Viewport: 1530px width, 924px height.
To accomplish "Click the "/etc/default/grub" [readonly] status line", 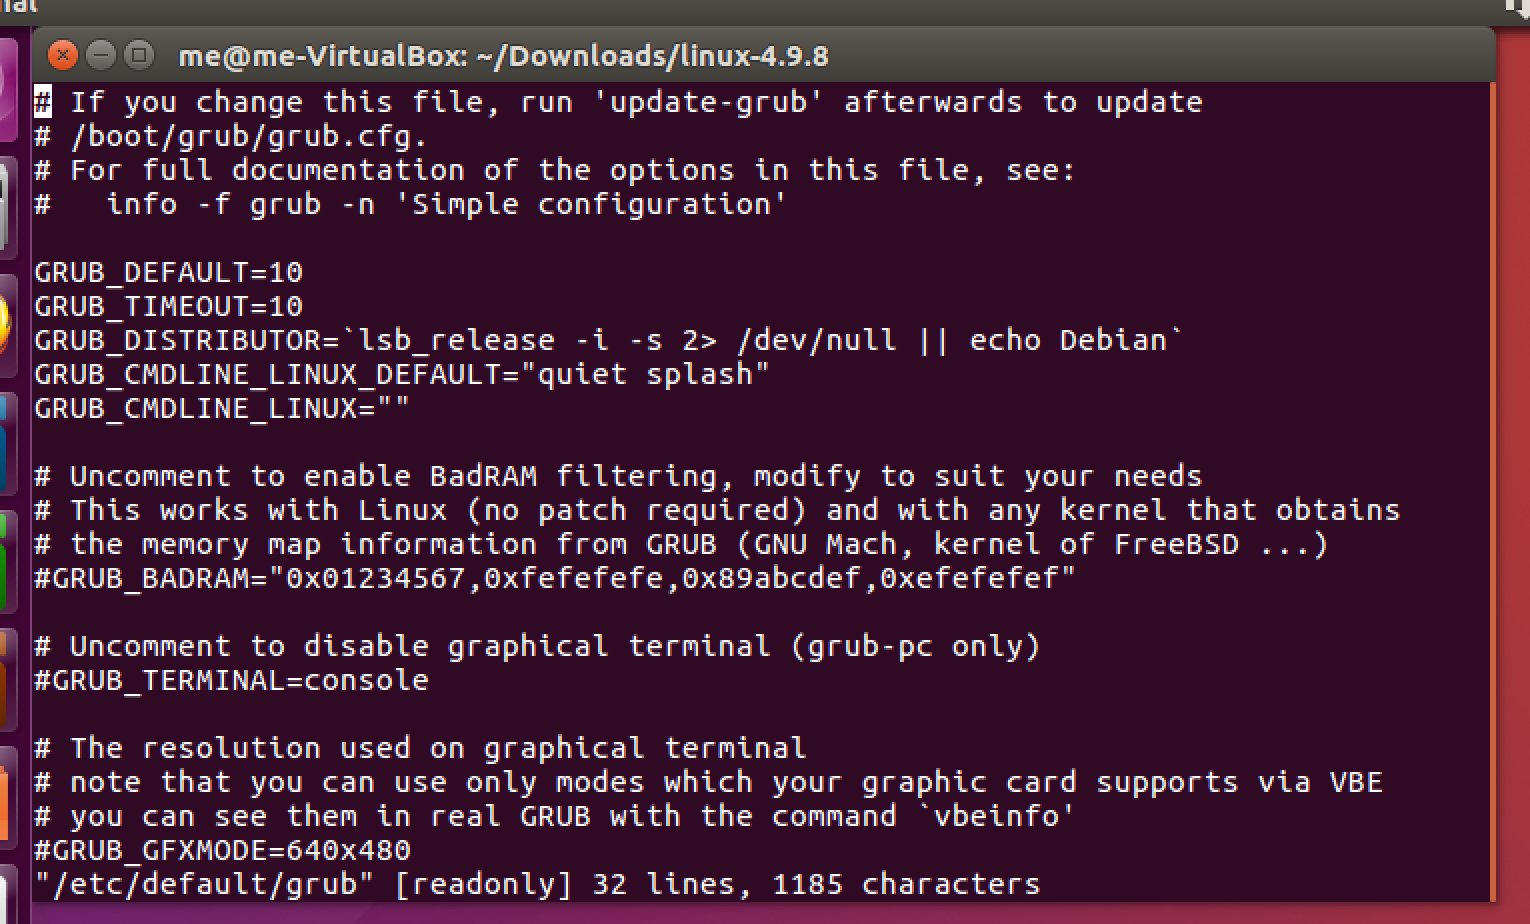I will click(537, 884).
